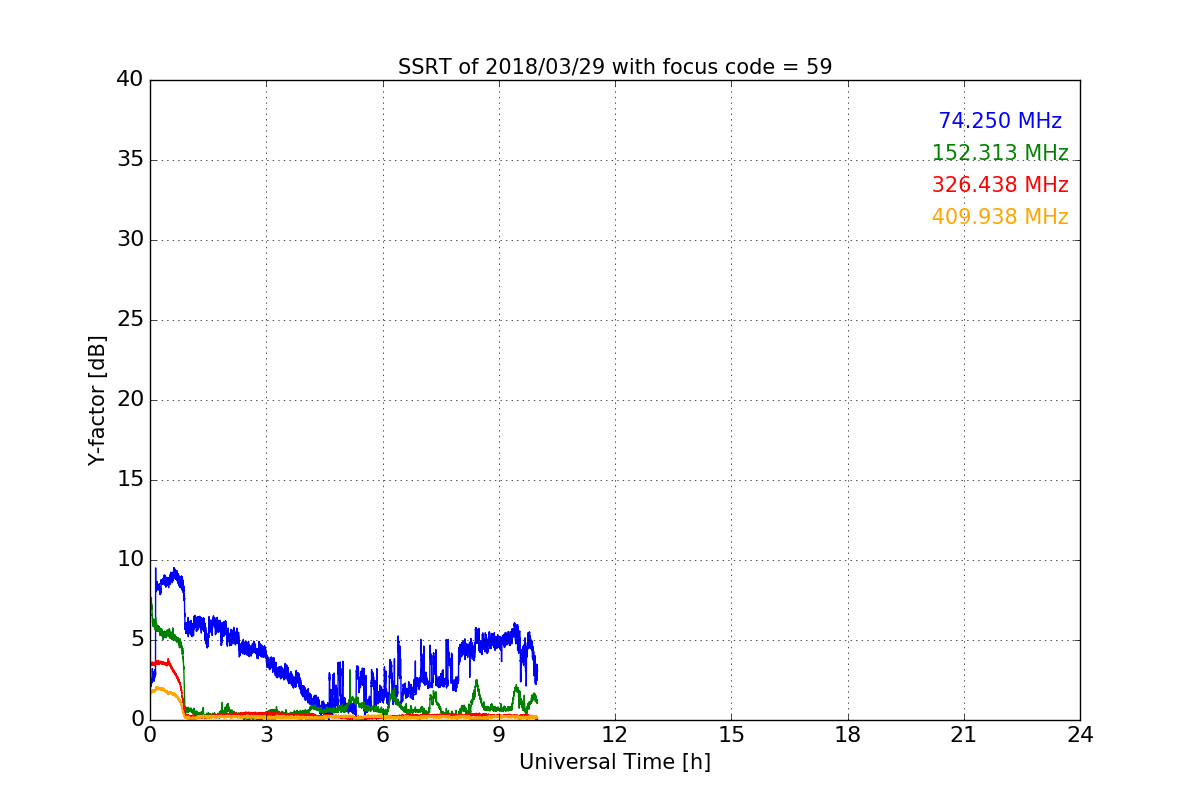Click y-axis tick label '15'
This screenshot has width=1200, height=800.
(131, 479)
